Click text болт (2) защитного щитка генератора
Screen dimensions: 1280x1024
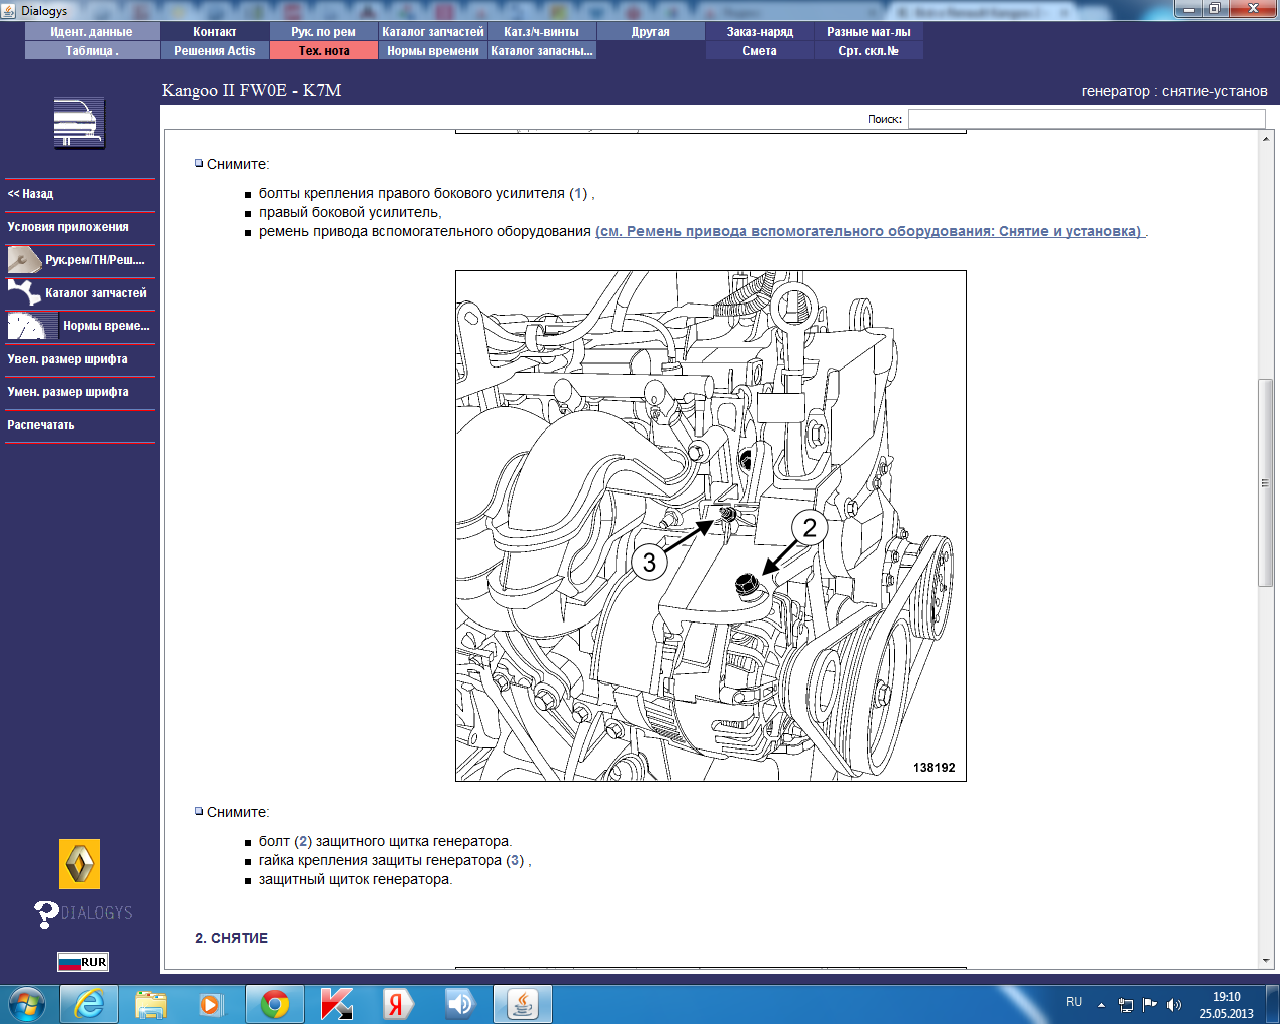[x=385, y=841]
